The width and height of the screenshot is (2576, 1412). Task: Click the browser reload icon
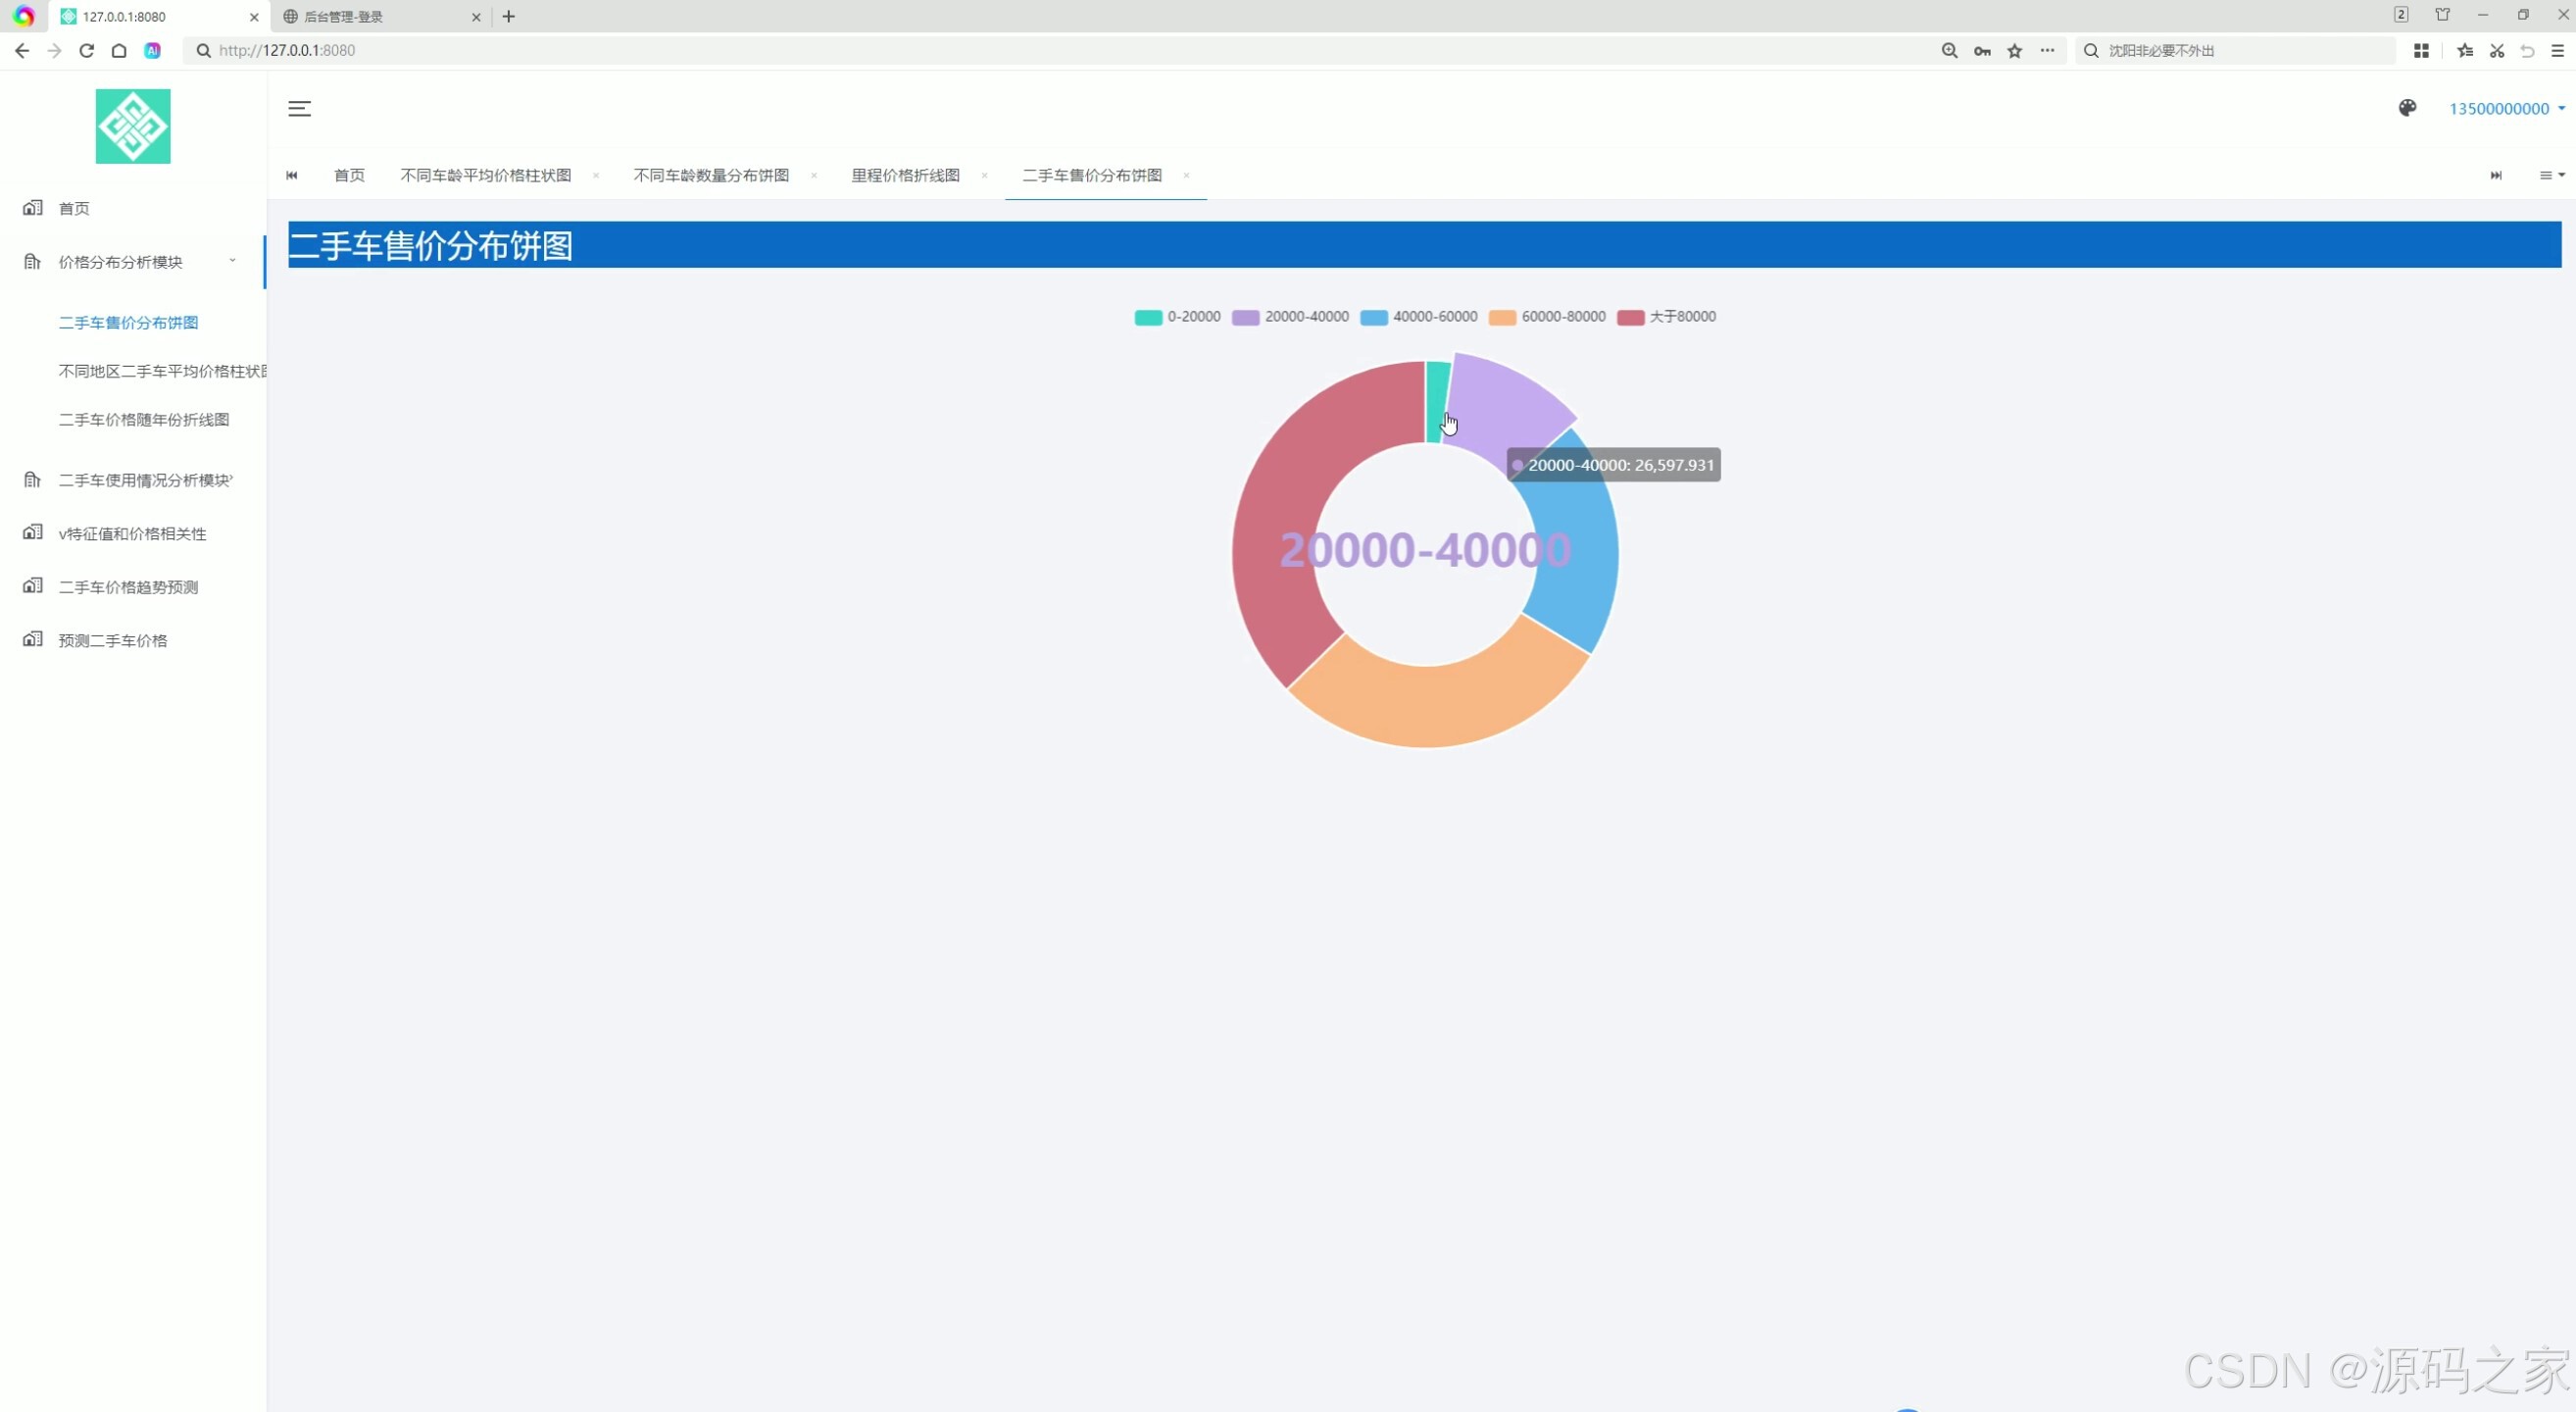pos(87,50)
